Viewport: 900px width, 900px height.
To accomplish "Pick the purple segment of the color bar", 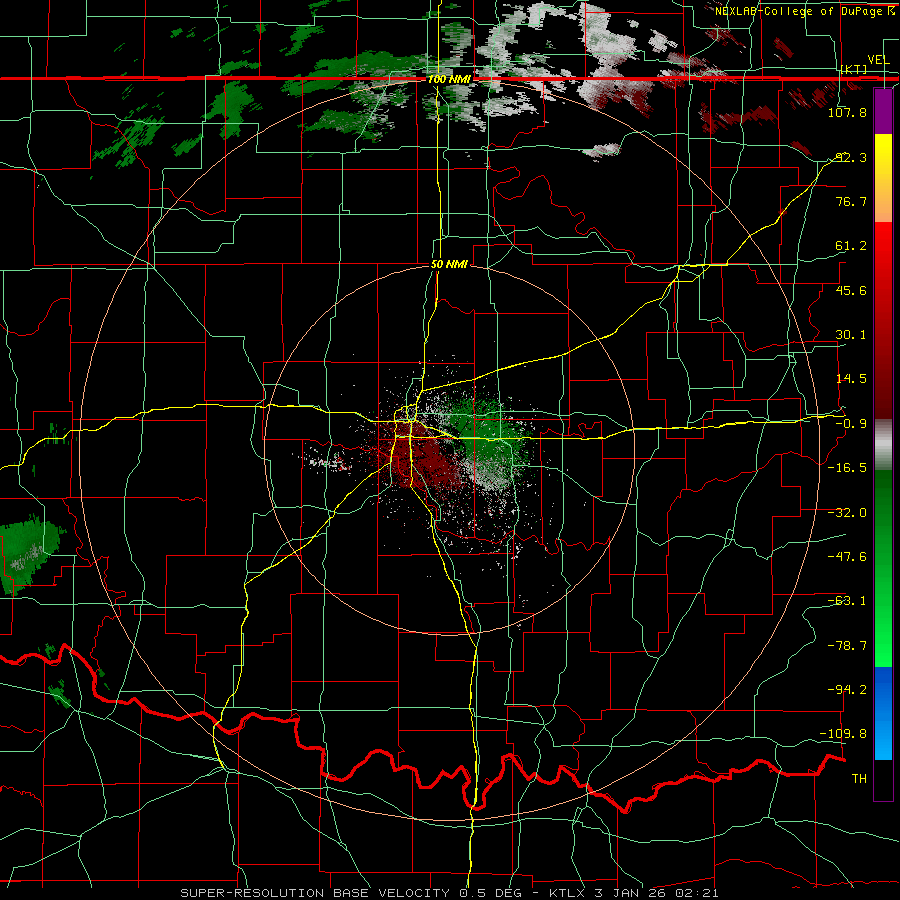I will click(x=883, y=111).
